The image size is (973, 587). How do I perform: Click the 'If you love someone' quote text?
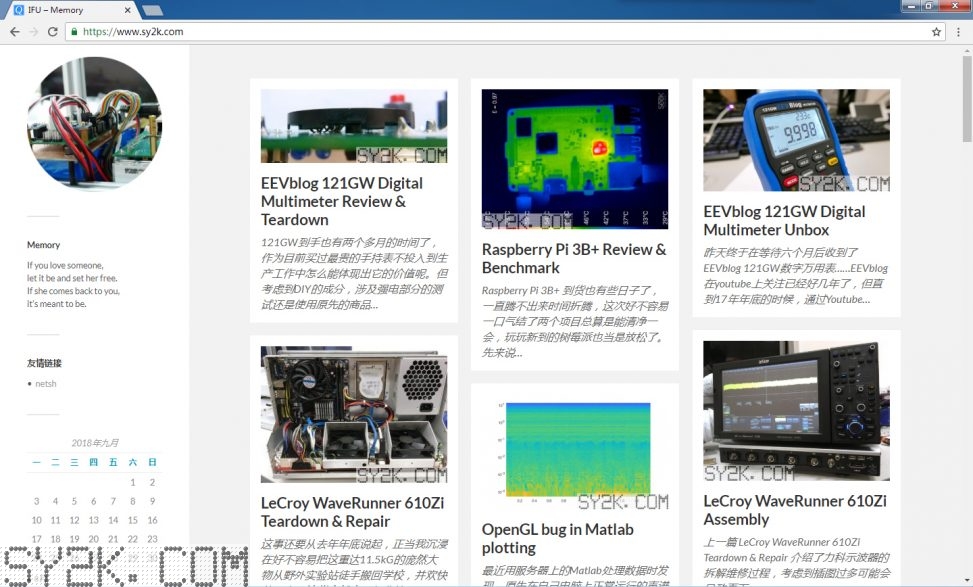pyautogui.click(x=73, y=284)
